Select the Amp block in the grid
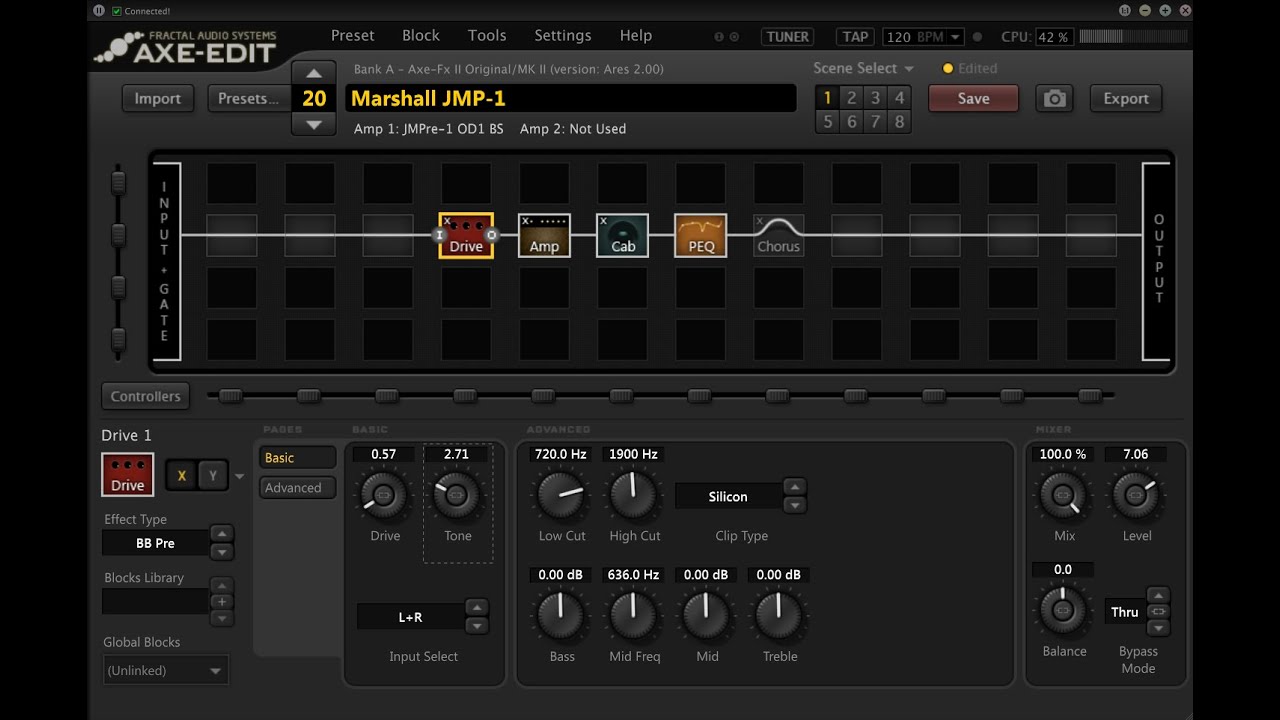The height and width of the screenshot is (720, 1280). coord(544,236)
